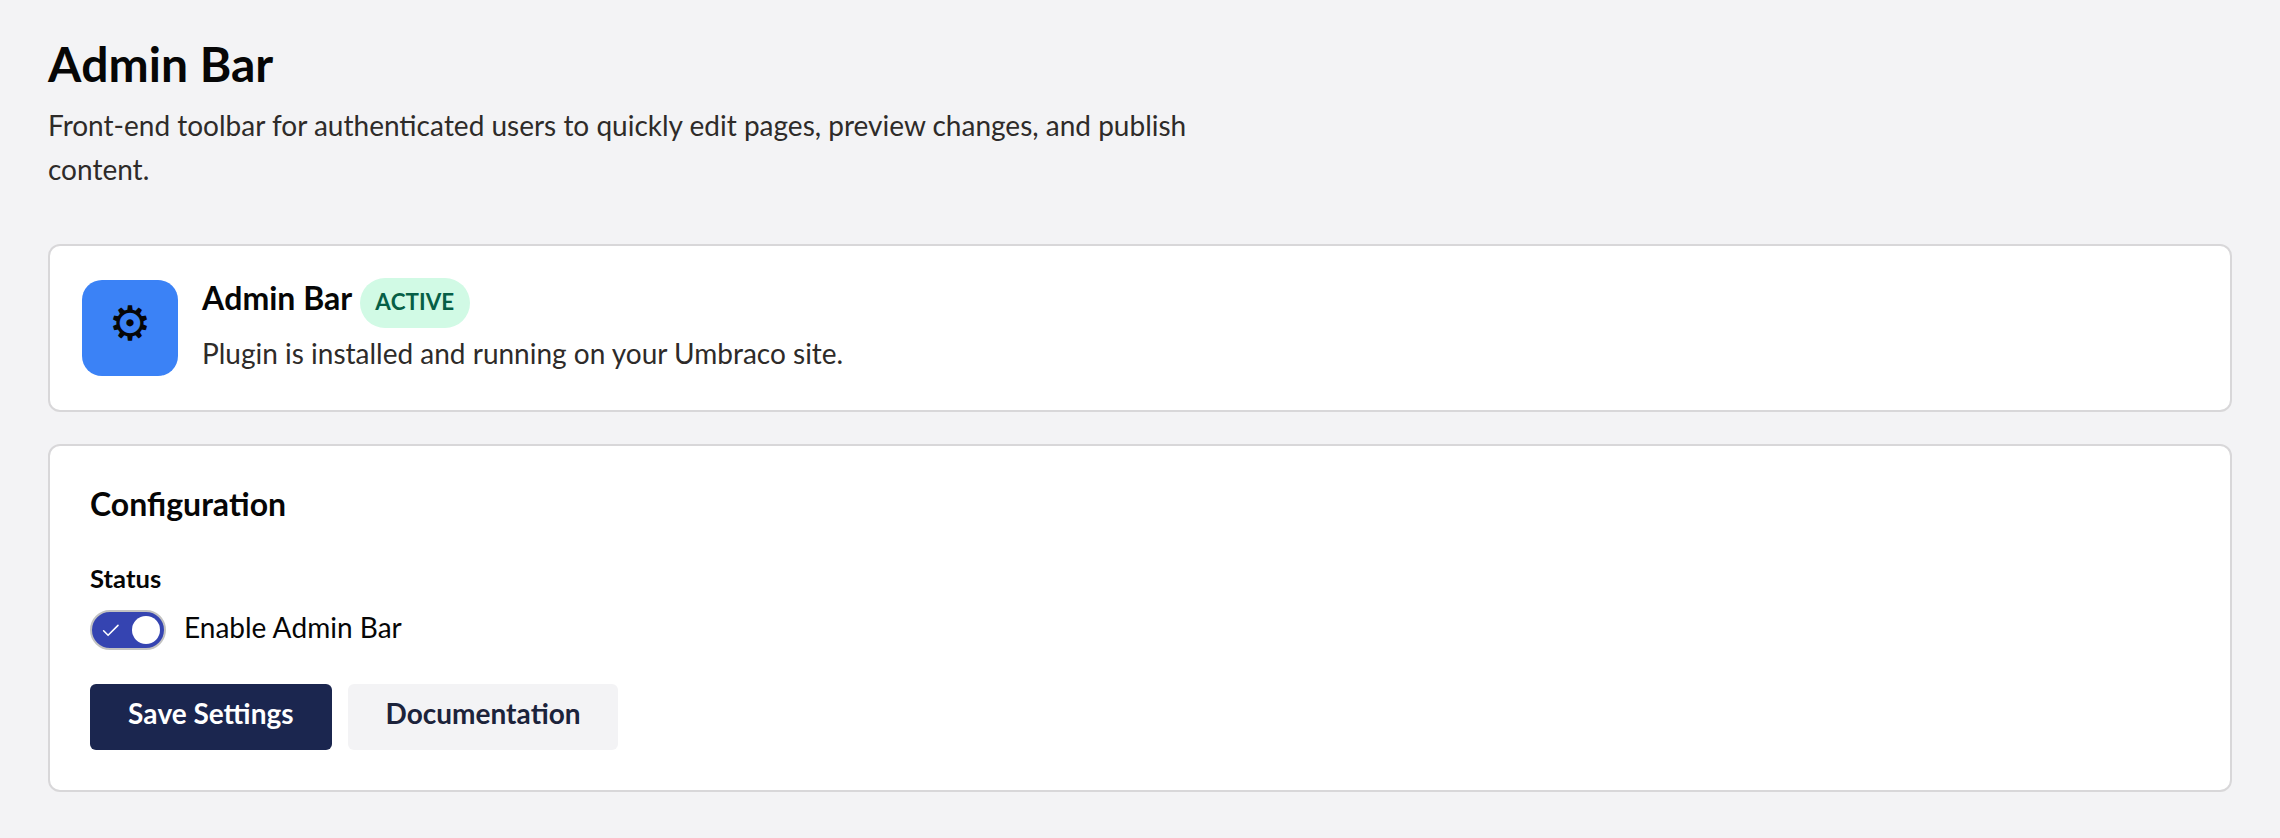The height and width of the screenshot is (838, 2280).
Task: Click the front-end toolbar description paragraph
Action: [617, 148]
